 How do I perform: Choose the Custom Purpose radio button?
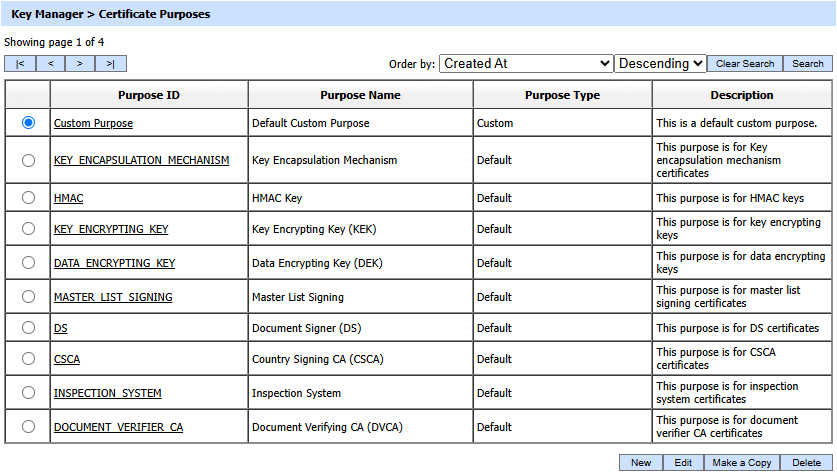pyautogui.click(x=28, y=122)
